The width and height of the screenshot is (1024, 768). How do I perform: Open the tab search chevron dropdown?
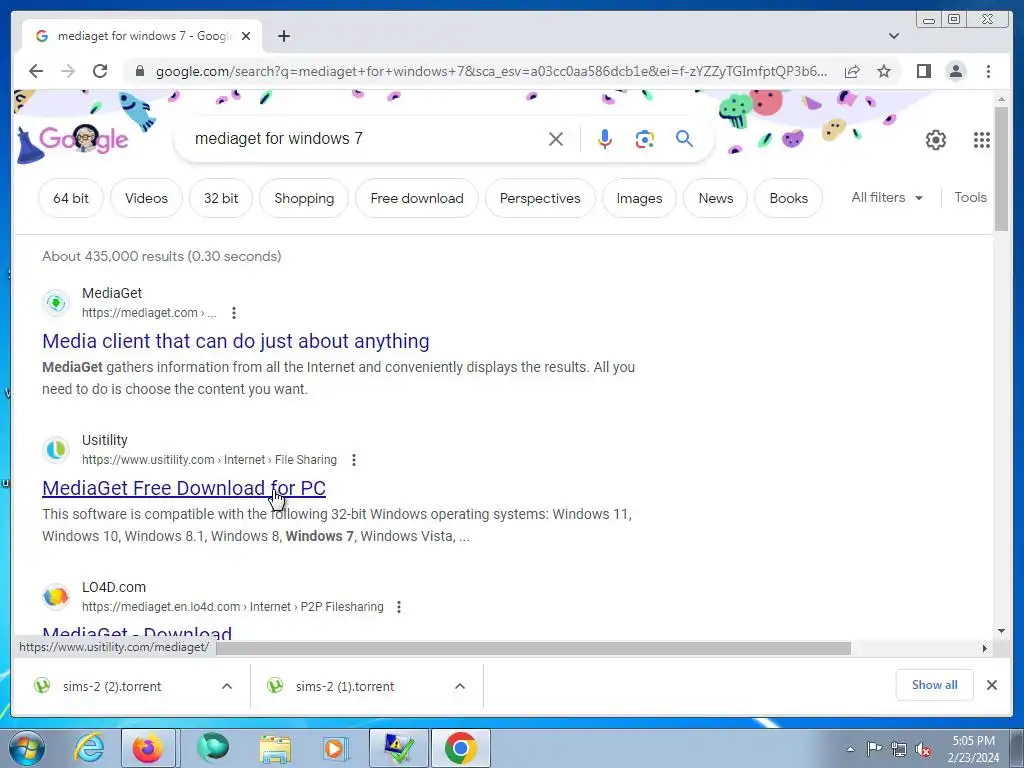[894, 36]
